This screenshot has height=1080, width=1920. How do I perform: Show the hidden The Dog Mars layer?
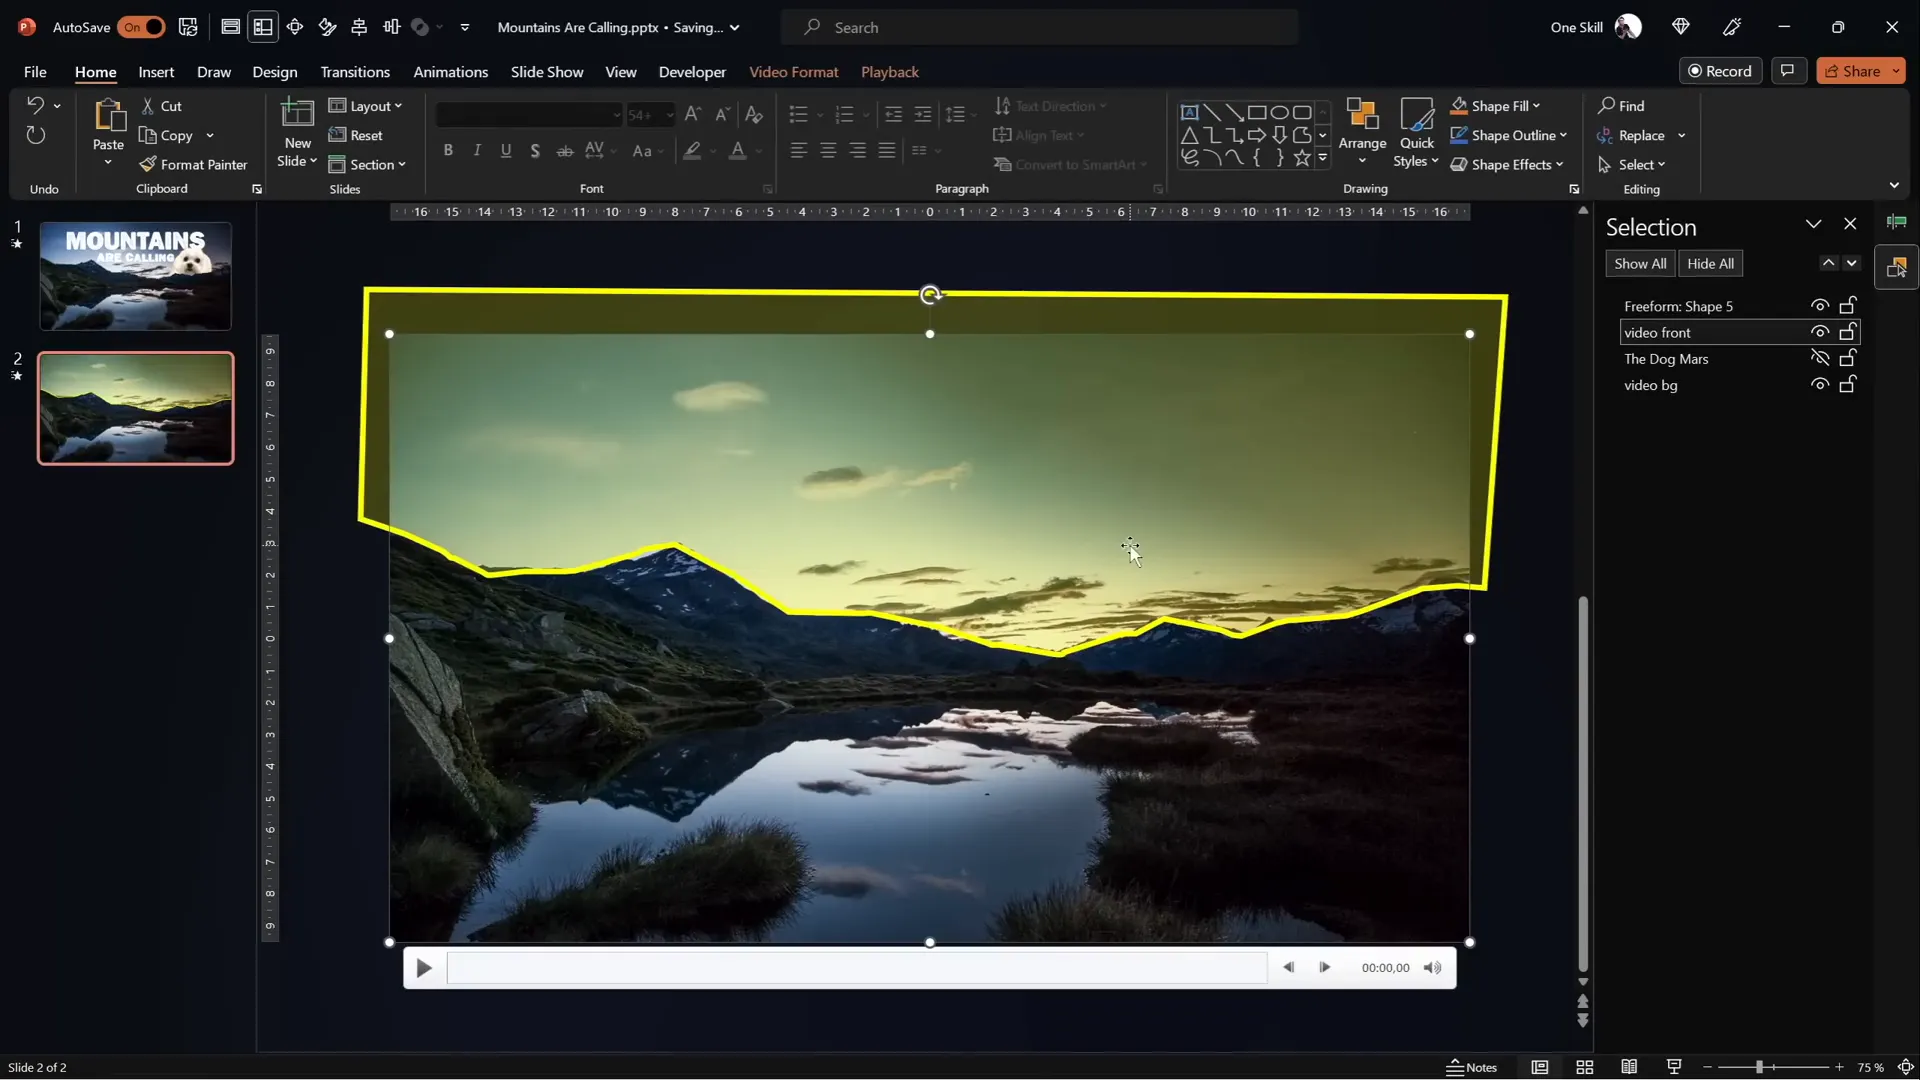(x=1820, y=358)
